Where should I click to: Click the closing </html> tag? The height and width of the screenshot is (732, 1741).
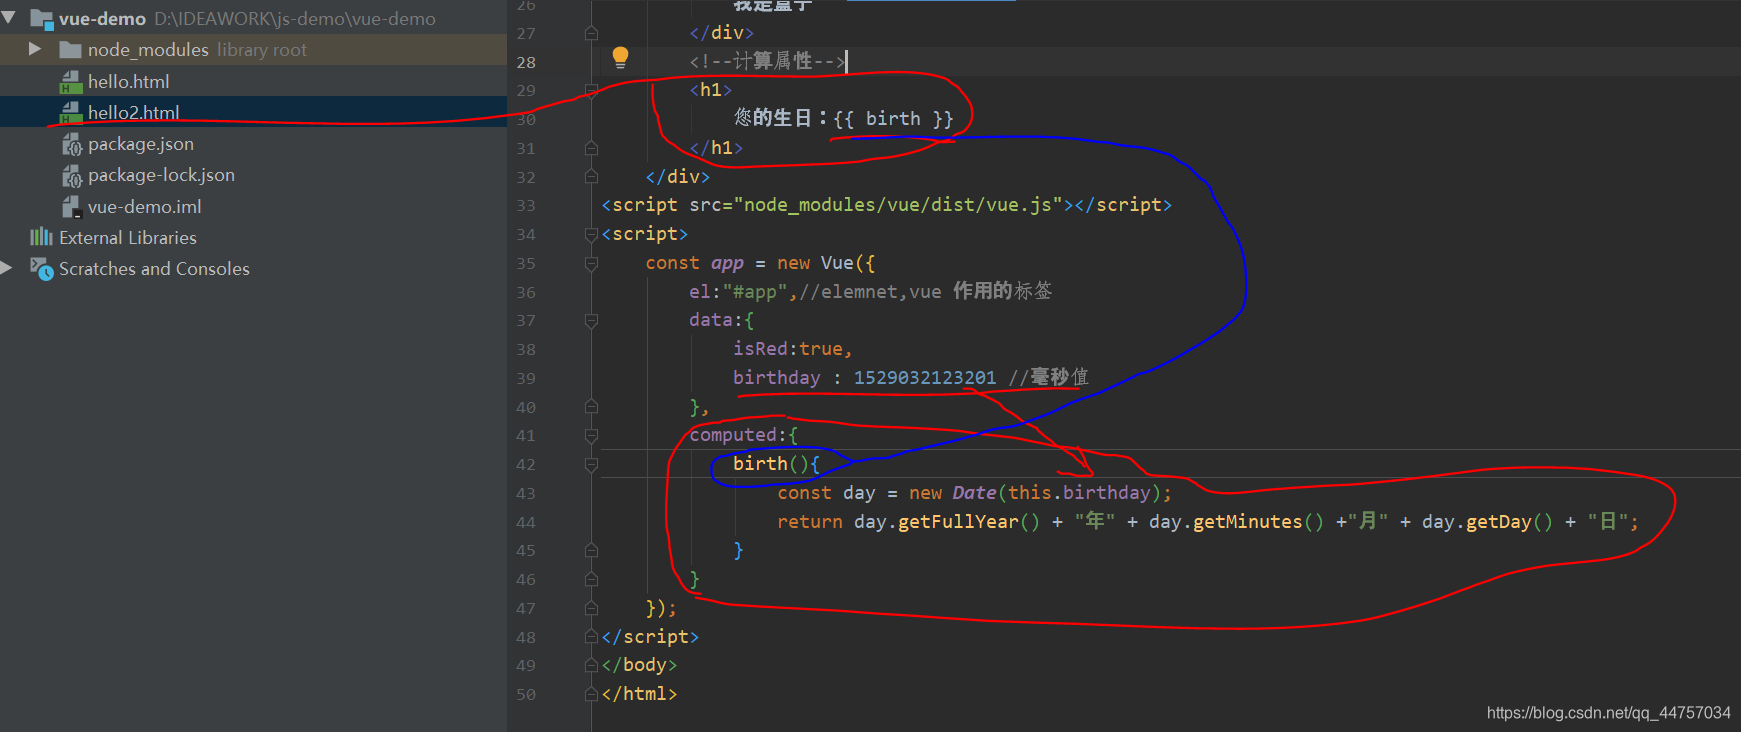click(639, 694)
